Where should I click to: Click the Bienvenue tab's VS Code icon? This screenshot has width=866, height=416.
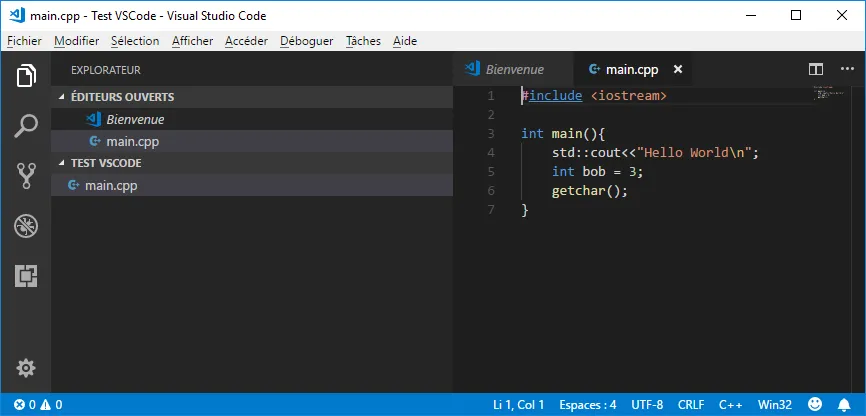(472, 69)
